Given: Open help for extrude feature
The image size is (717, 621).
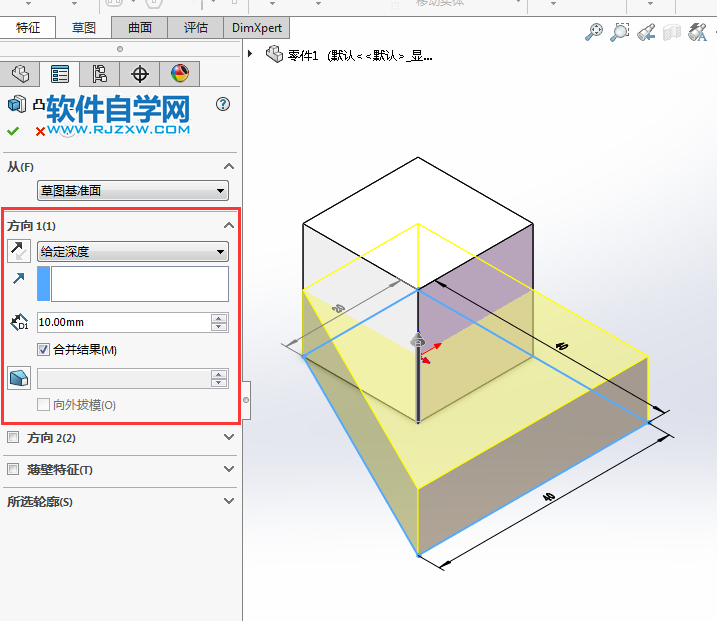Looking at the screenshot, I should [x=223, y=105].
